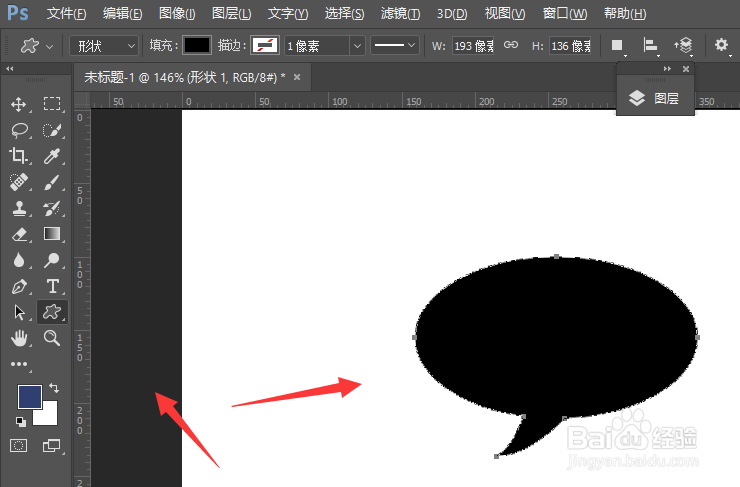
Task: Toggle link between width and height
Action: pos(511,45)
